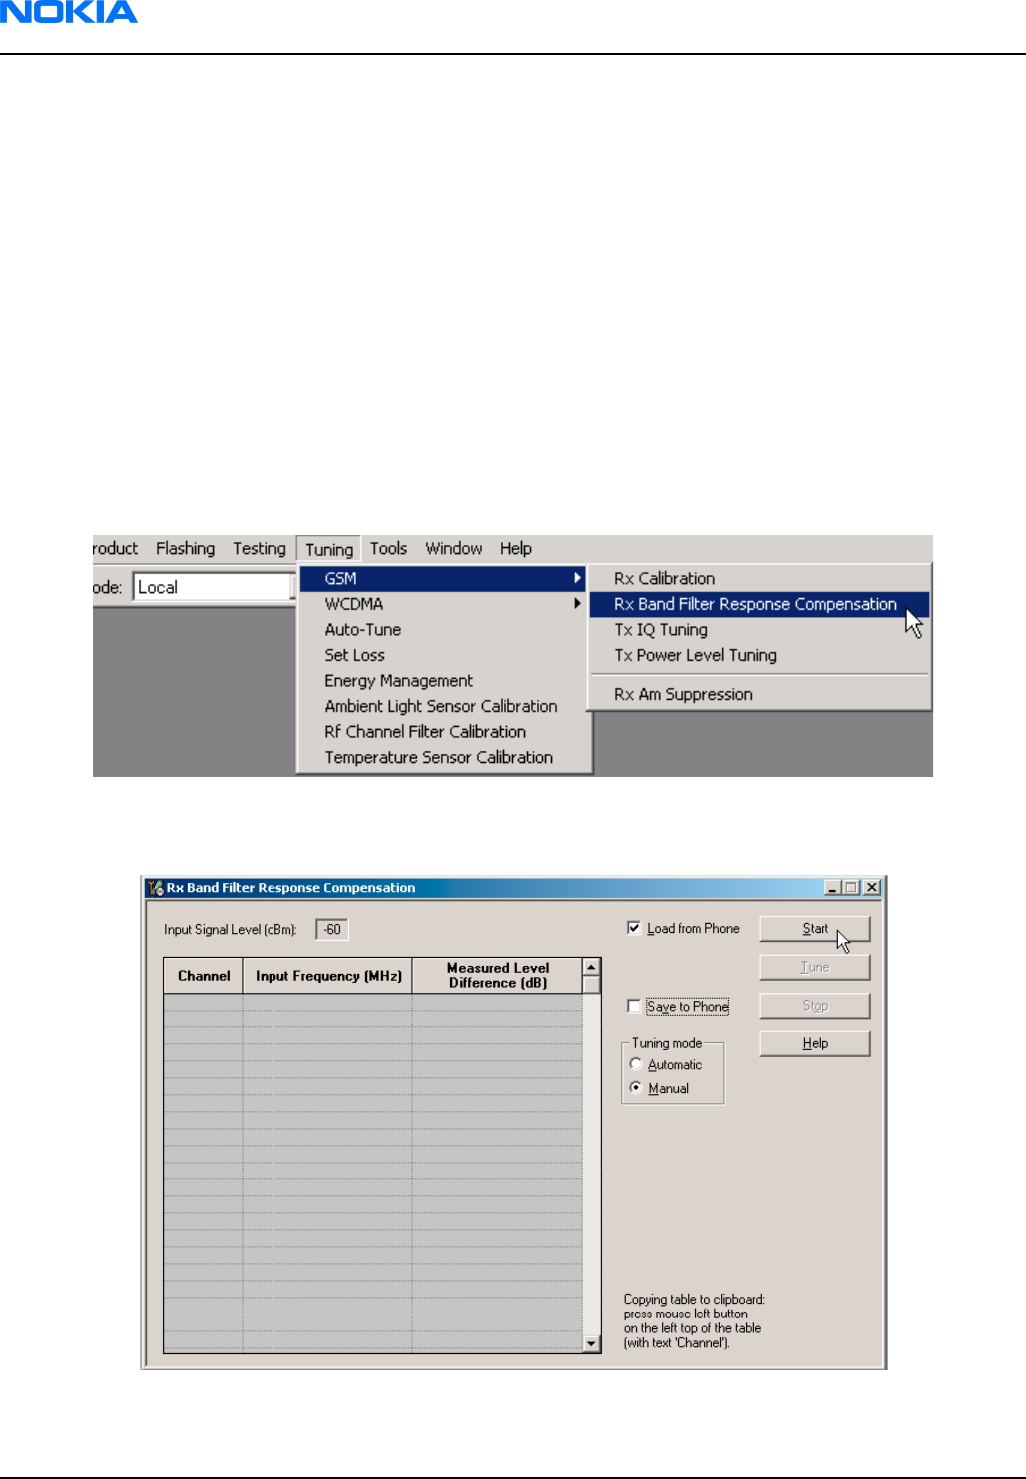Select Rx Band Filter Response Compensation
The height and width of the screenshot is (1479, 1026).
[759, 604]
